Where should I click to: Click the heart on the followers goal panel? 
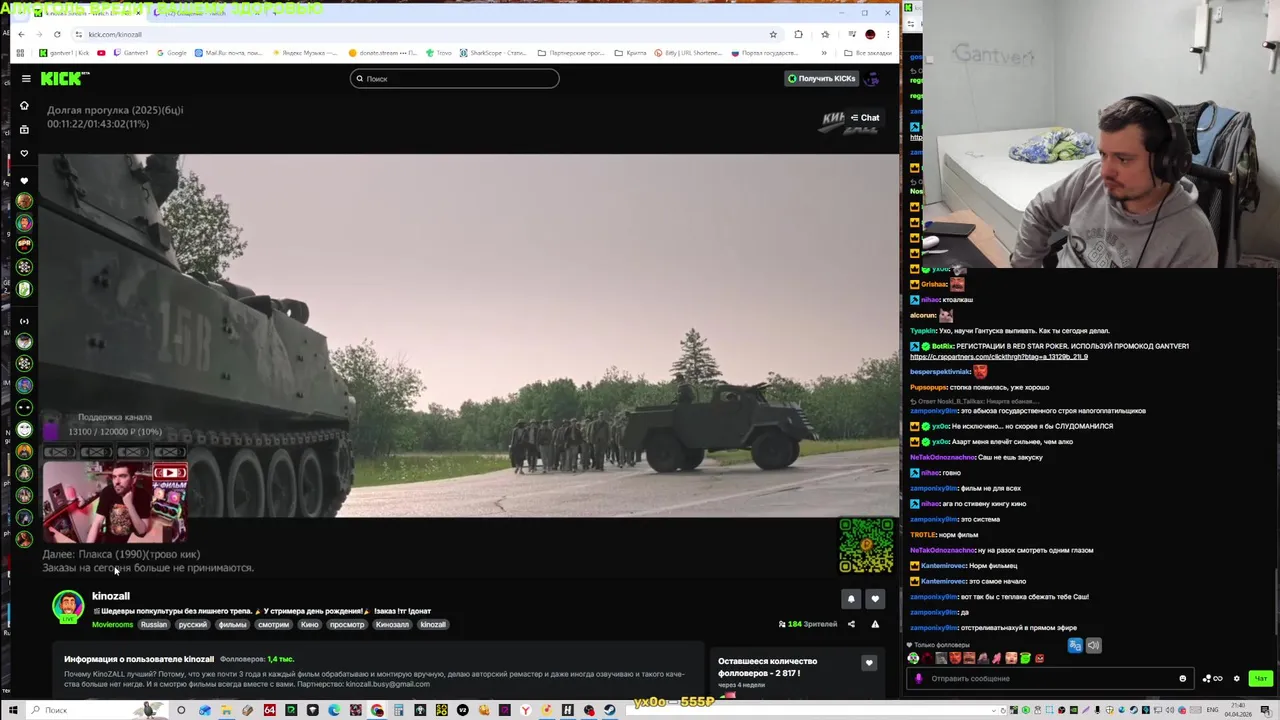click(x=869, y=663)
